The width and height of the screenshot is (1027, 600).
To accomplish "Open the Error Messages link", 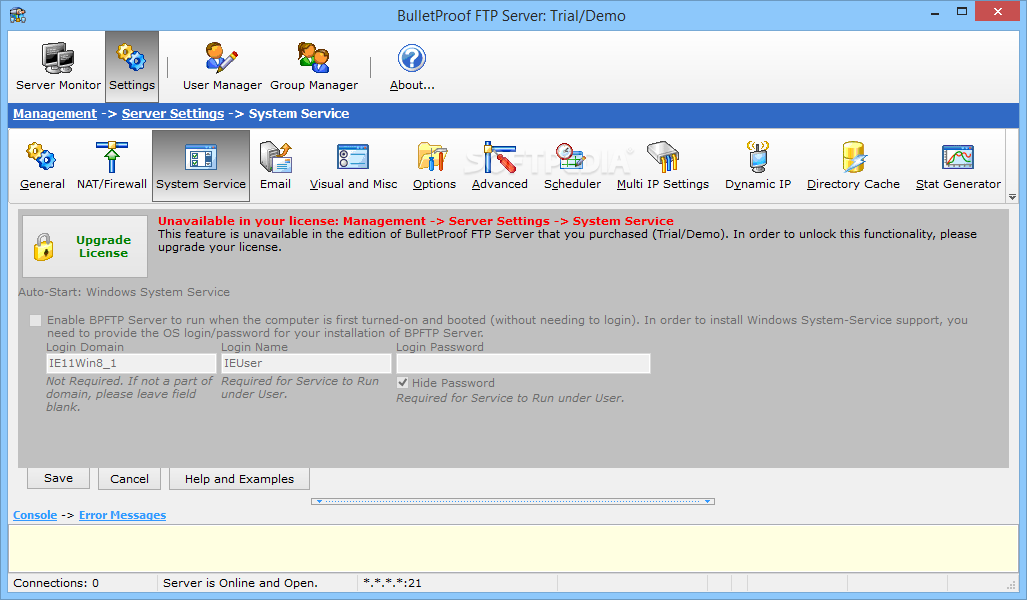I will [122, 515].
